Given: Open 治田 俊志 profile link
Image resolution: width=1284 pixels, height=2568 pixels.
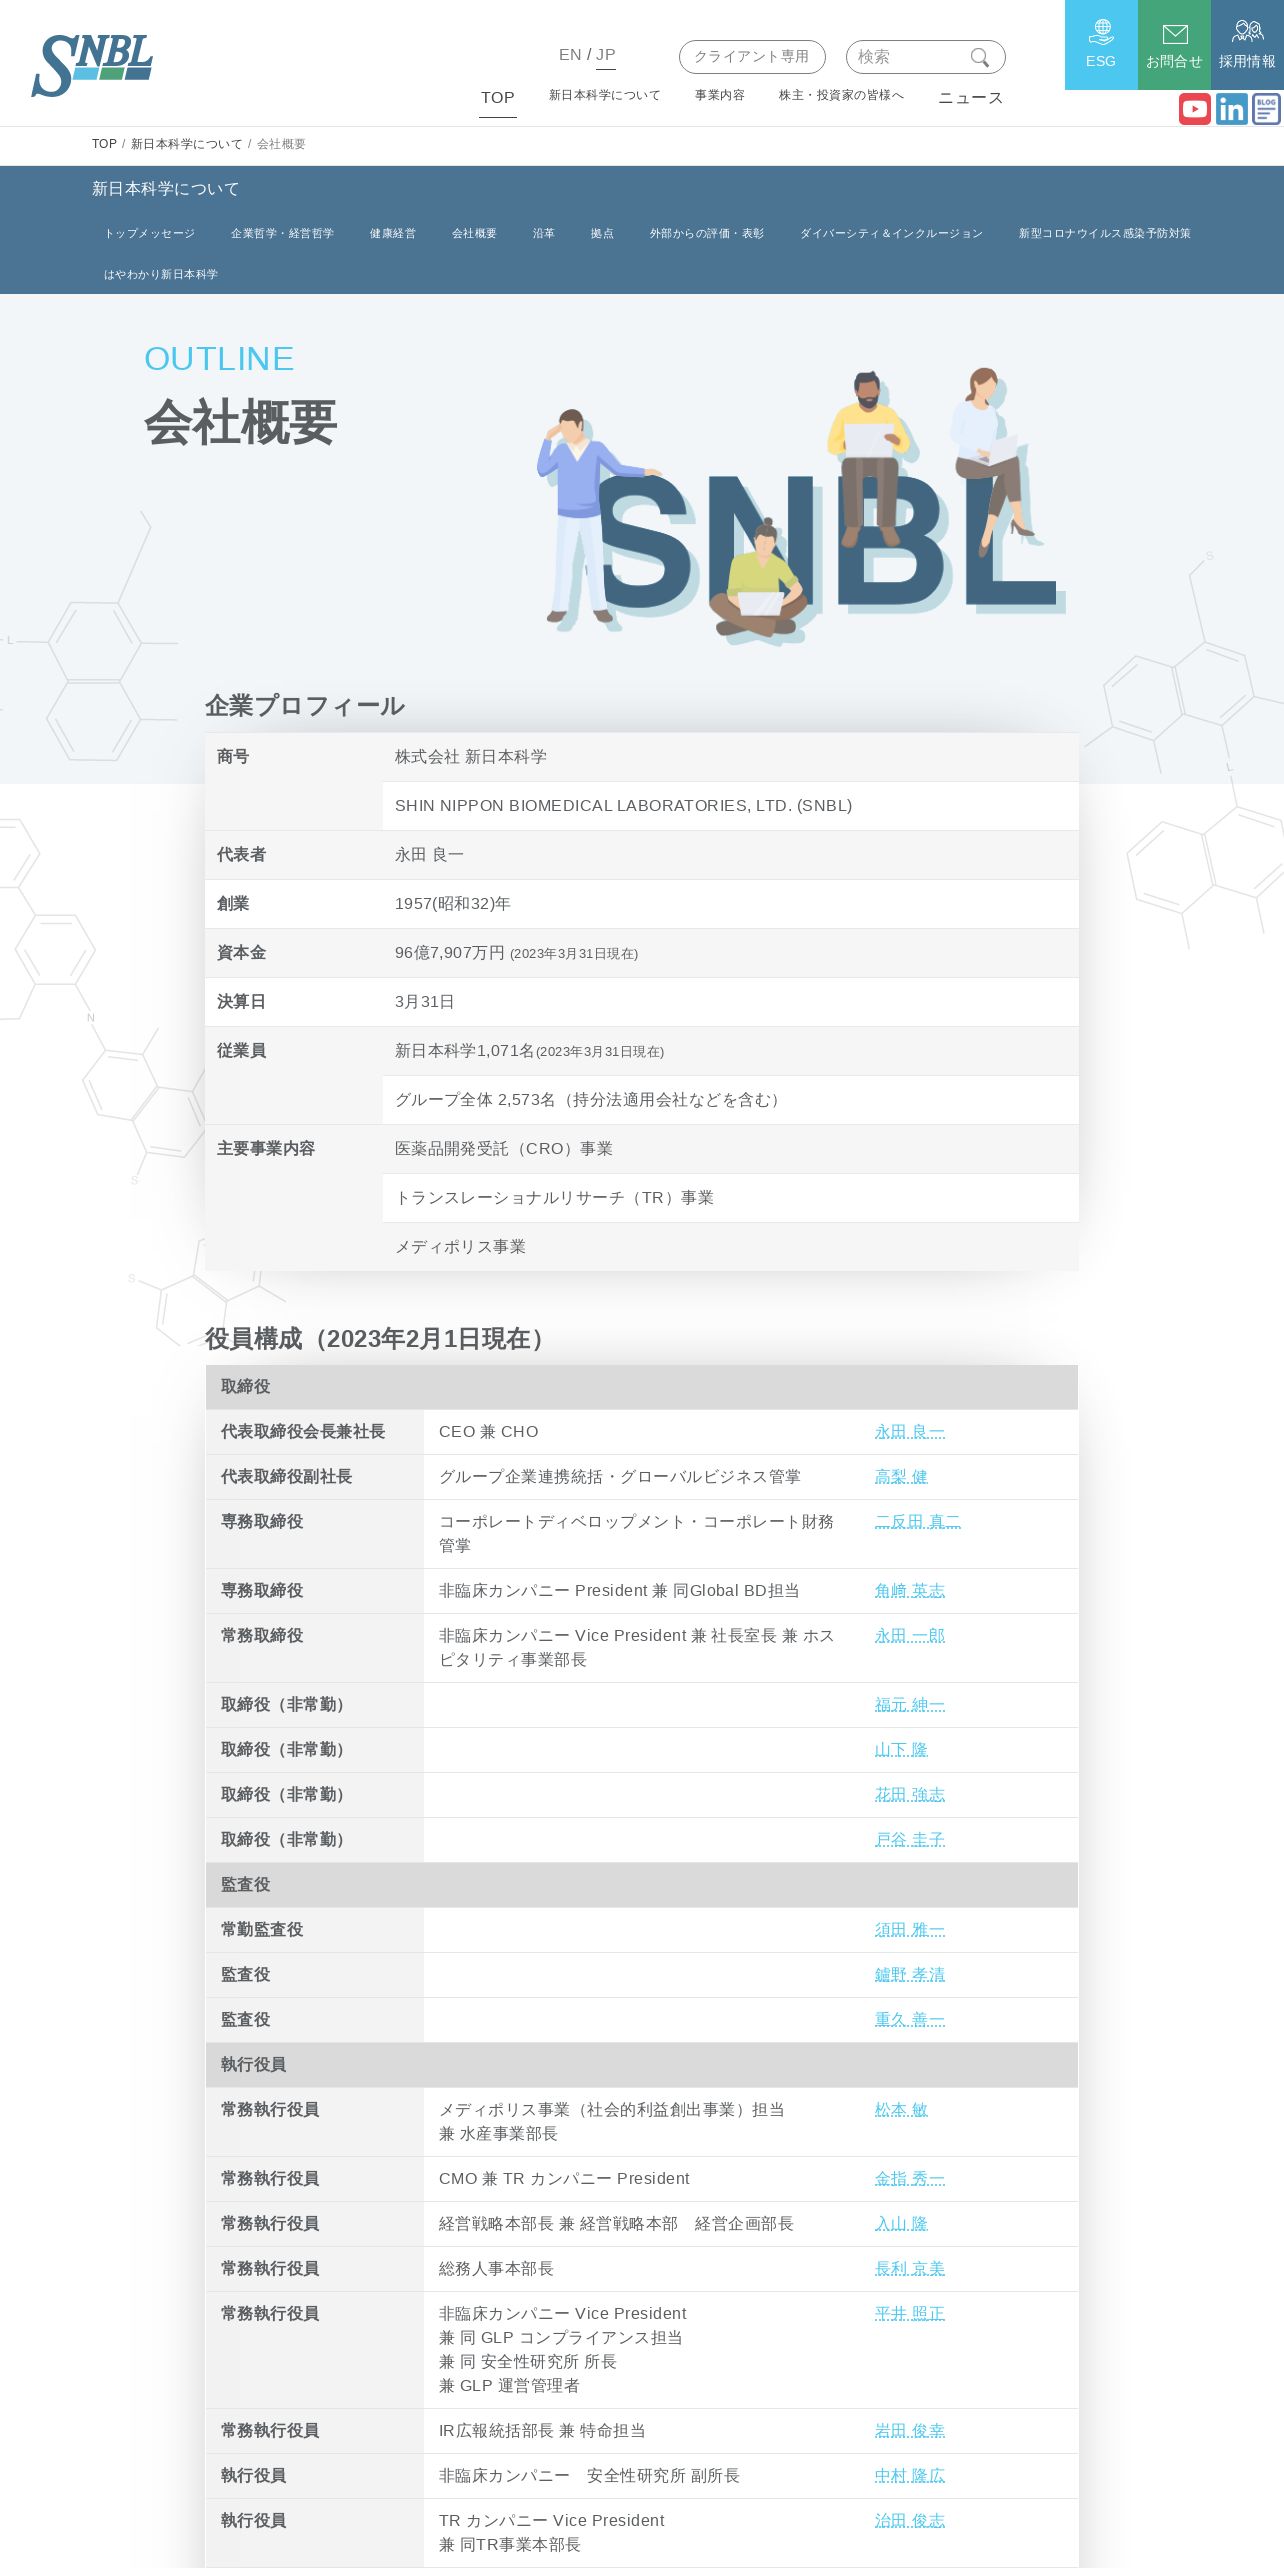Looking at the screenshot, I should pos(910,2521).
